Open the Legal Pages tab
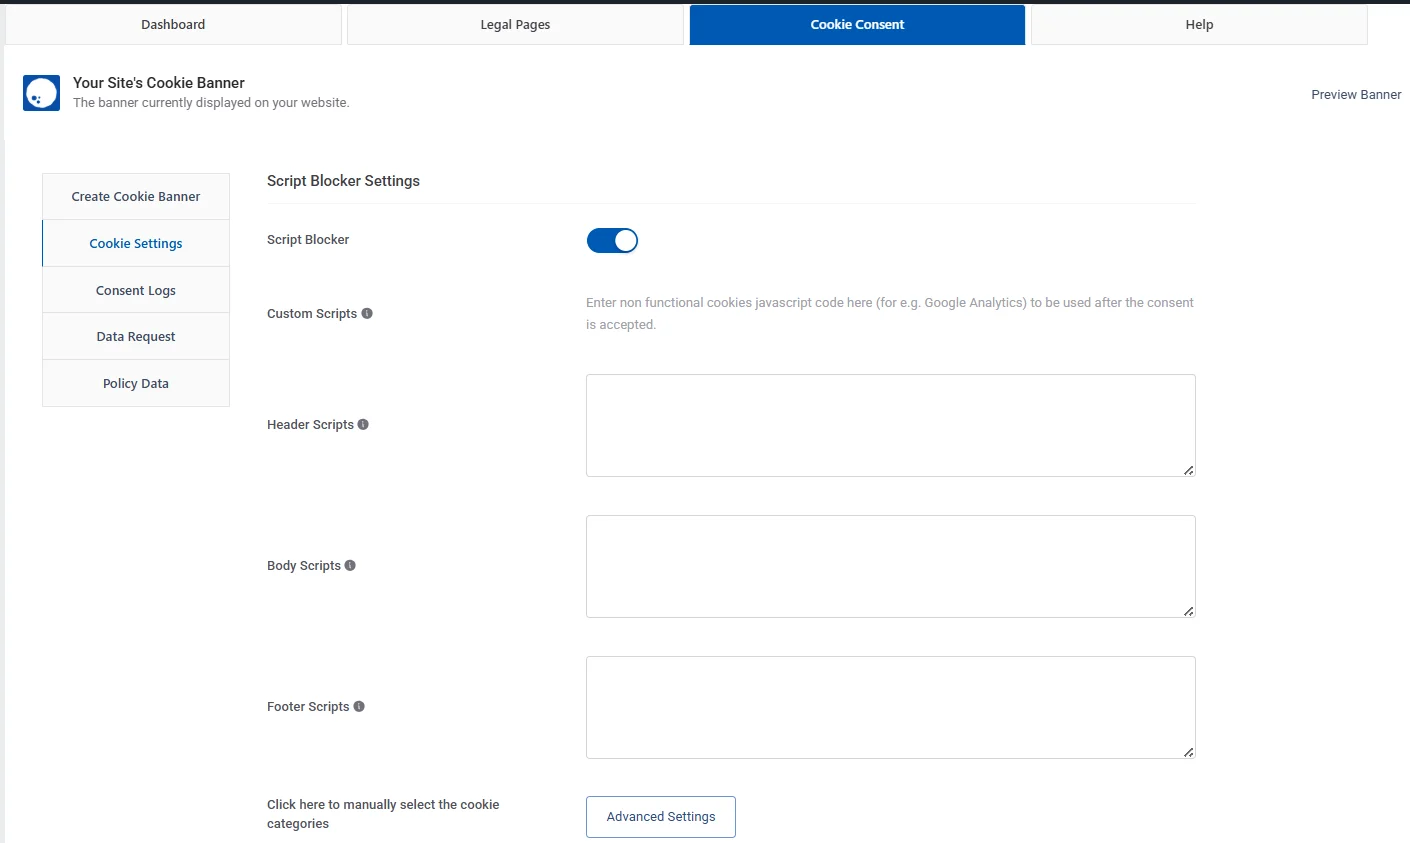The height and width of the screenshot is (843, 1410). (x=514, y=24)
